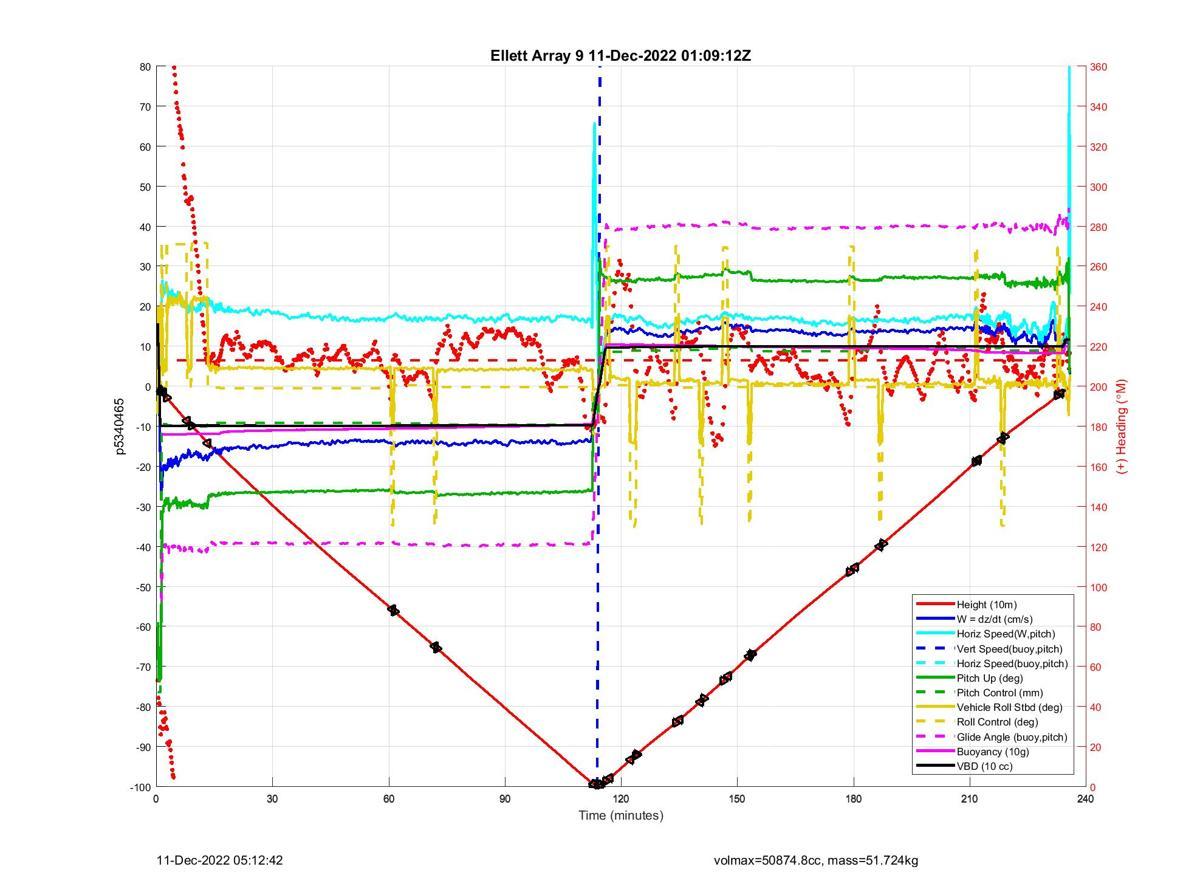Click the plot title 'Ellett Array 9 11-Dec-2022 01:09:12Z'
Viewport: 1200px width, 885px height.
coord(620,56)
